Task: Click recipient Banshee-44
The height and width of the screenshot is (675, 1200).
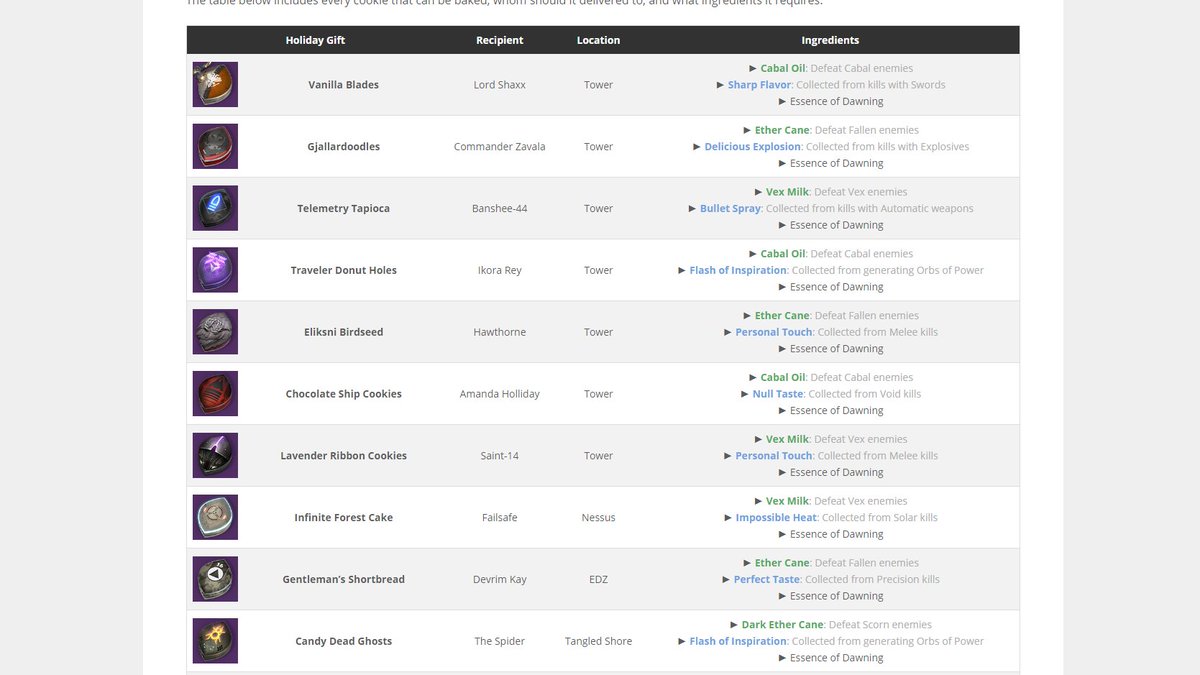Action: (x=499, y=209)
